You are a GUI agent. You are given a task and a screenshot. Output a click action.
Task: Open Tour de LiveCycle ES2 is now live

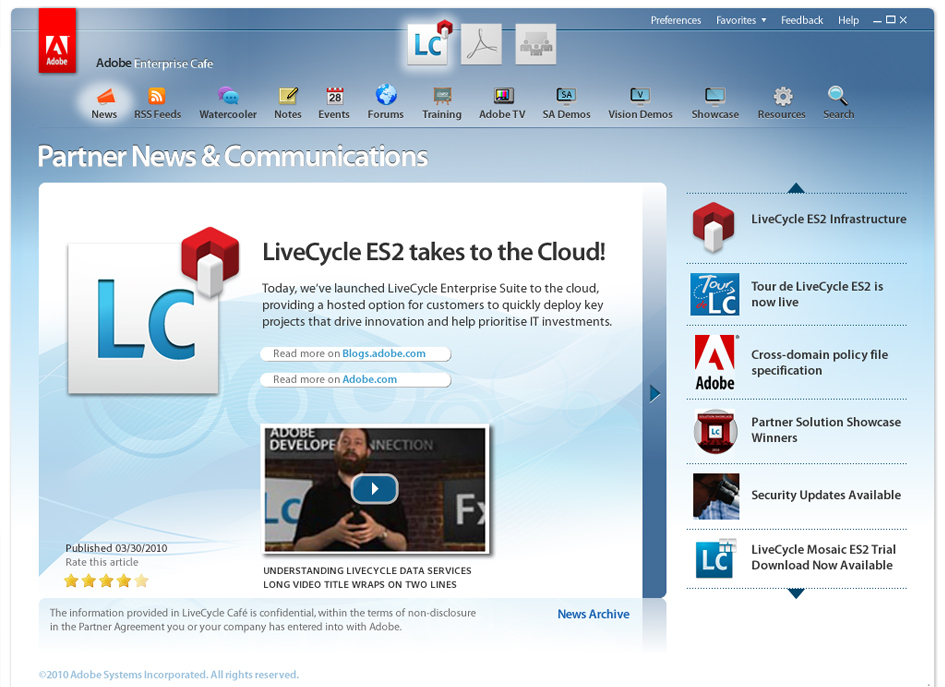tap(817, 294)
